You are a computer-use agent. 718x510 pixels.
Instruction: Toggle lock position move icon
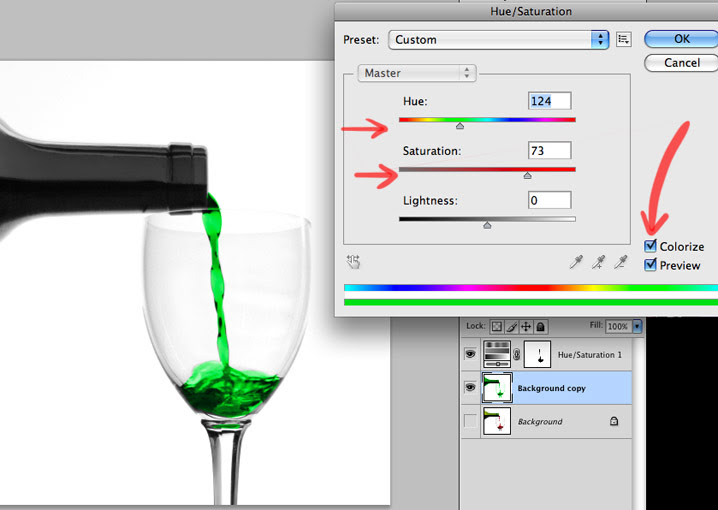pyautogui.click(x=526, y=326)
